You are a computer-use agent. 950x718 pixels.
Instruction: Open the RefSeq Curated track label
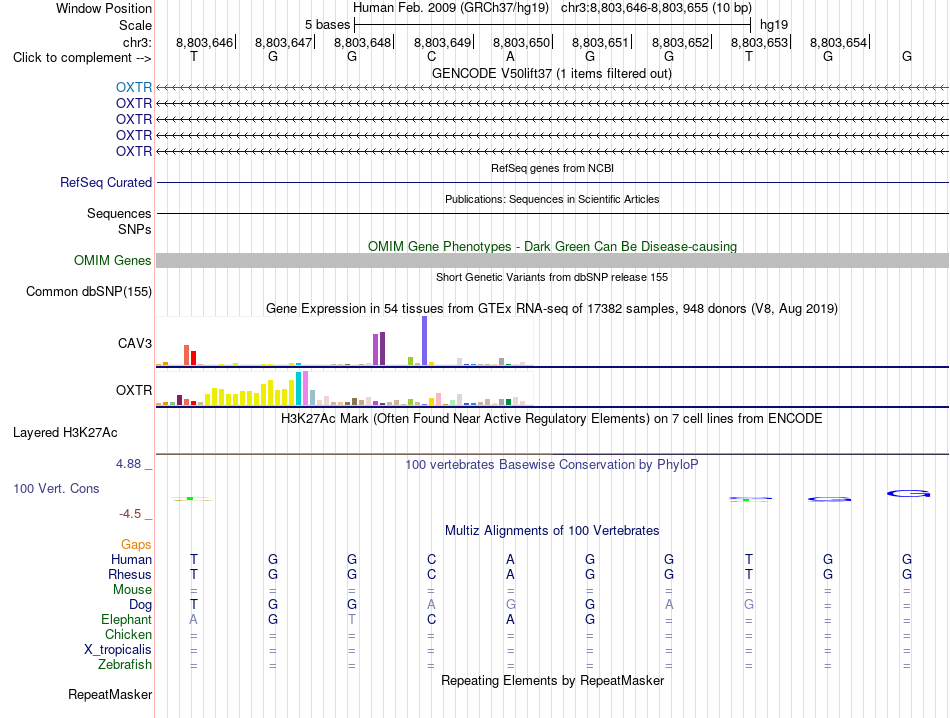coord(106,182)
